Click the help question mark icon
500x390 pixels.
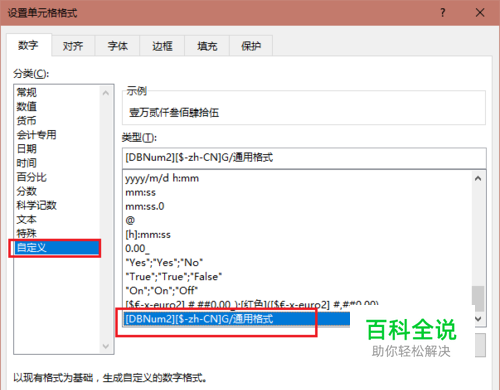coord(442,13)
